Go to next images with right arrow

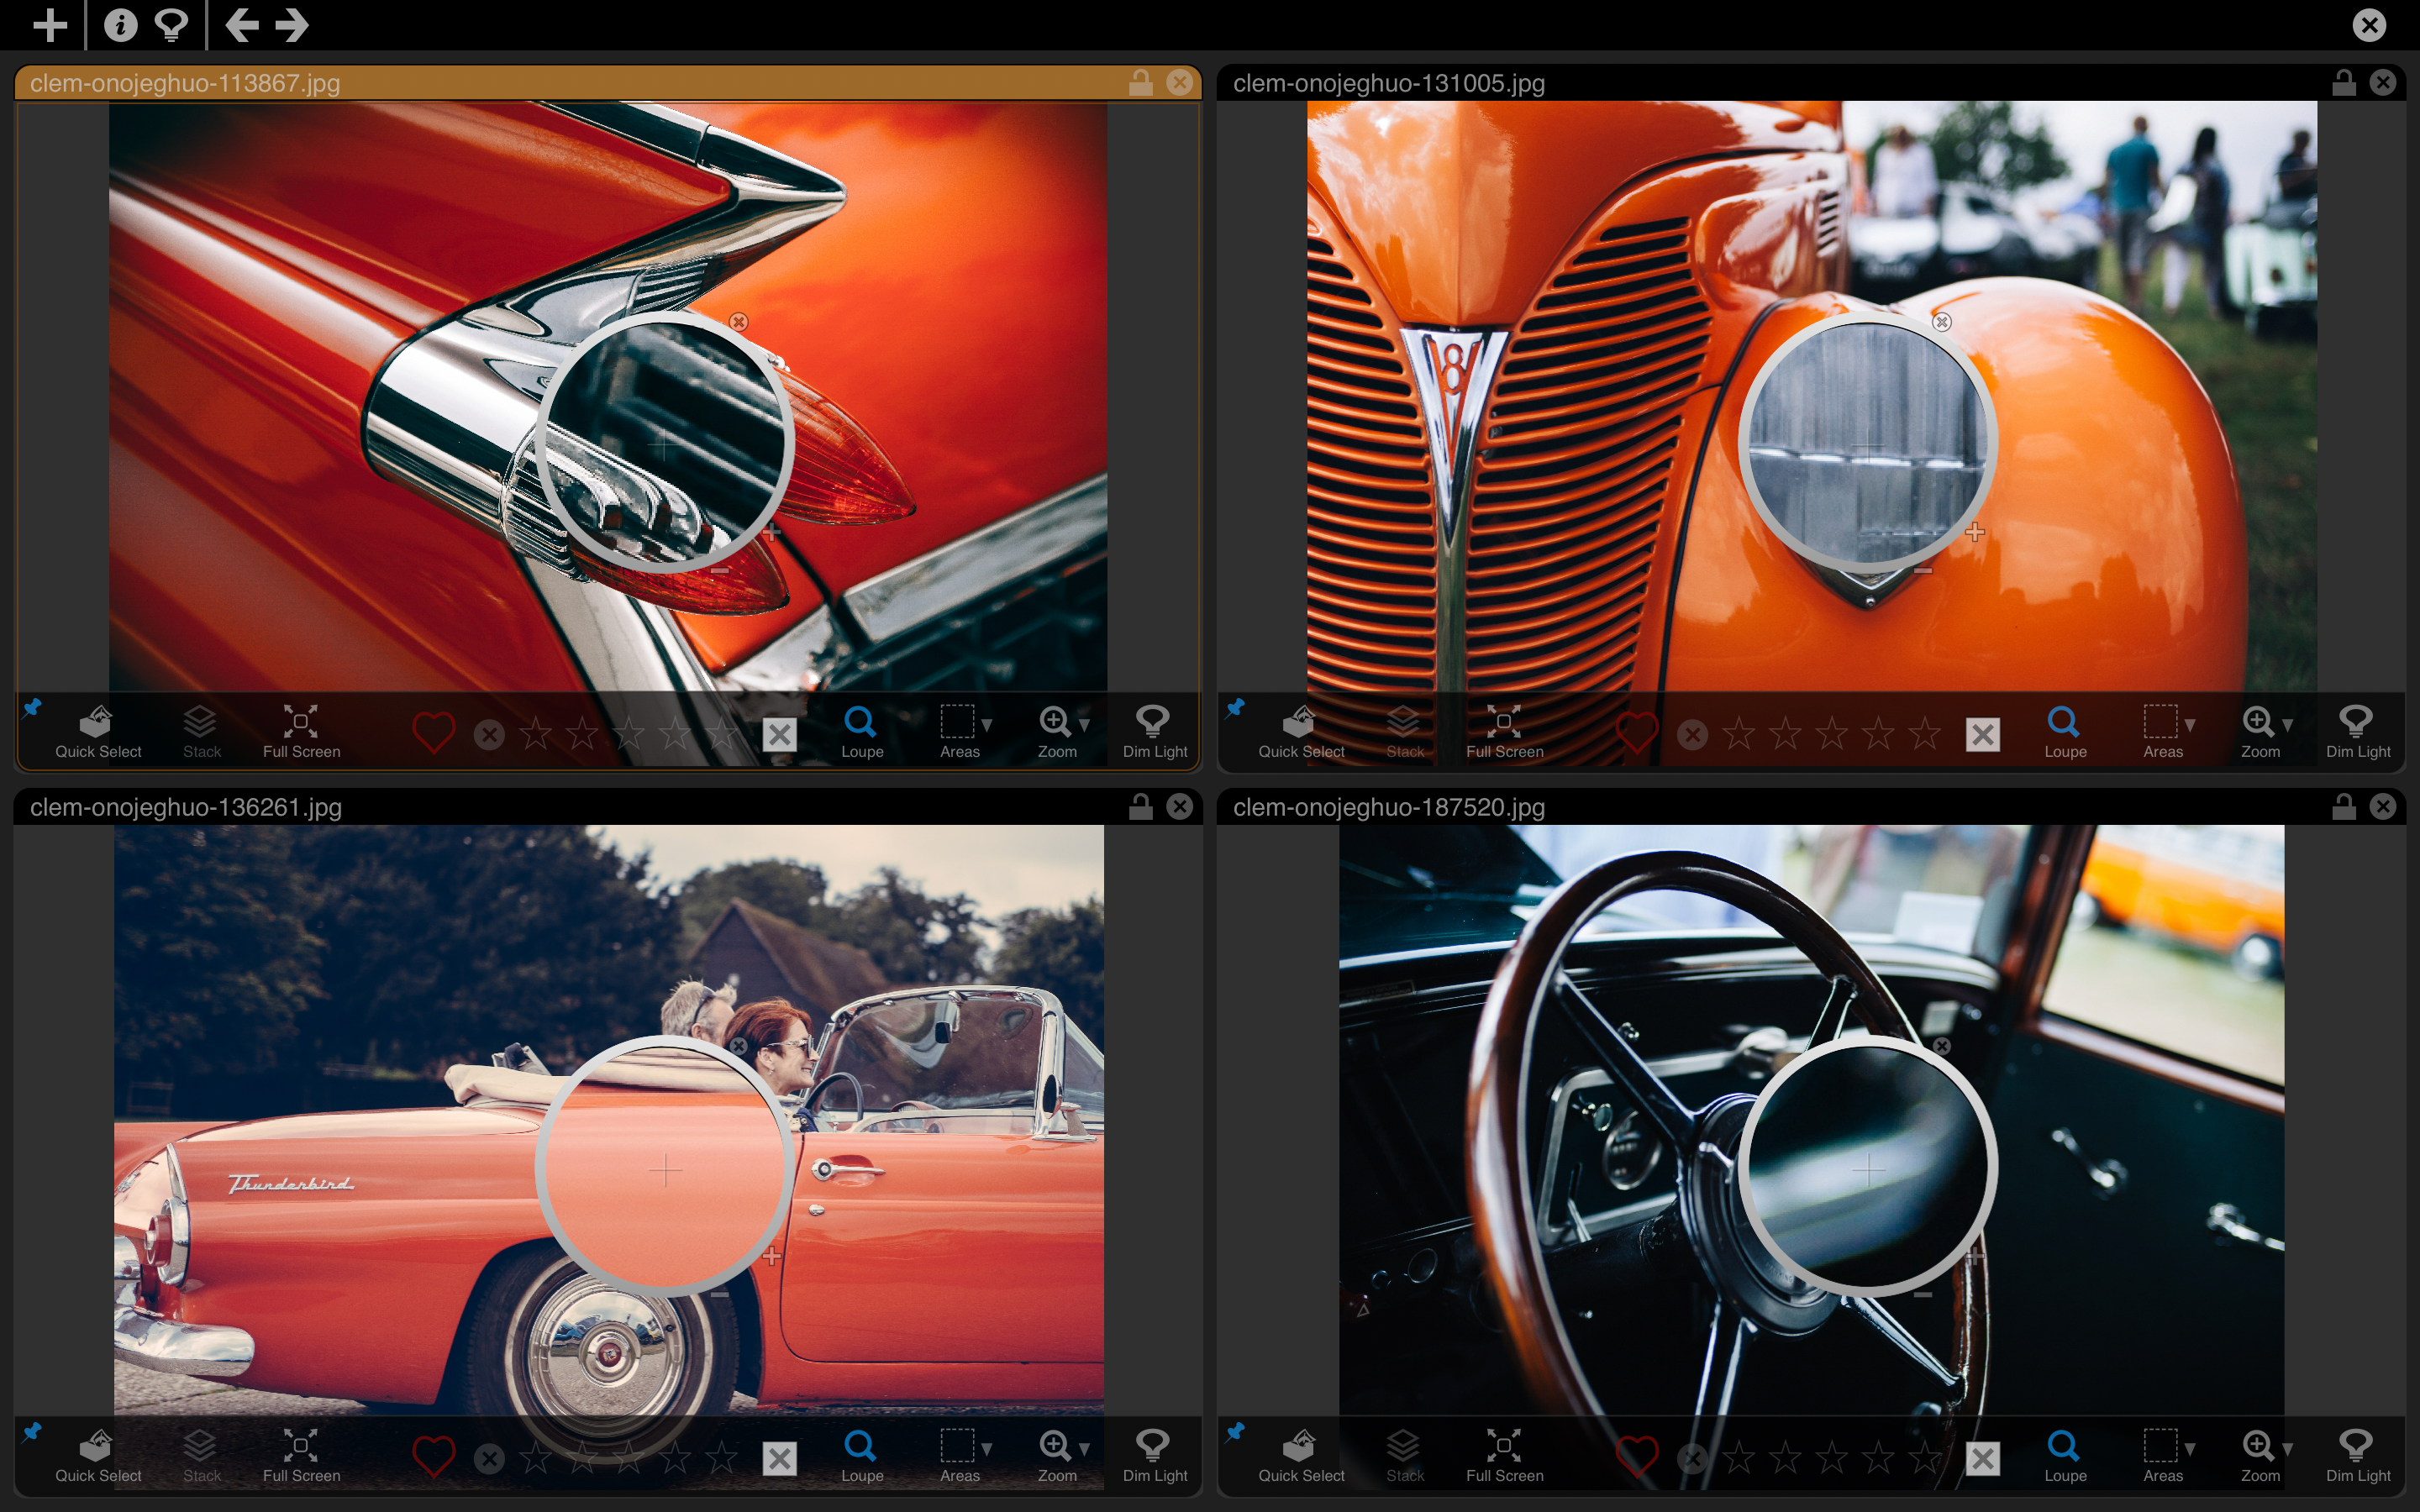tap(292, 24)
